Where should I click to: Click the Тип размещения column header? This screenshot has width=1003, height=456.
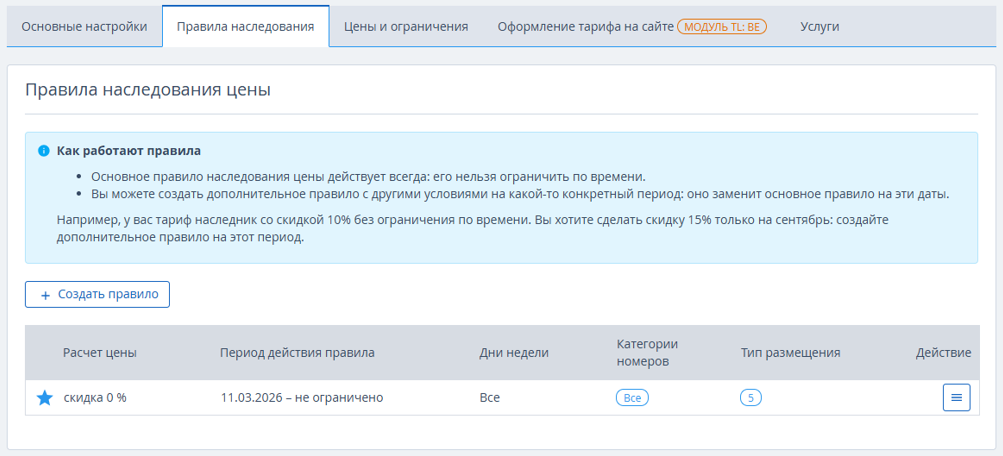(790, 353)
